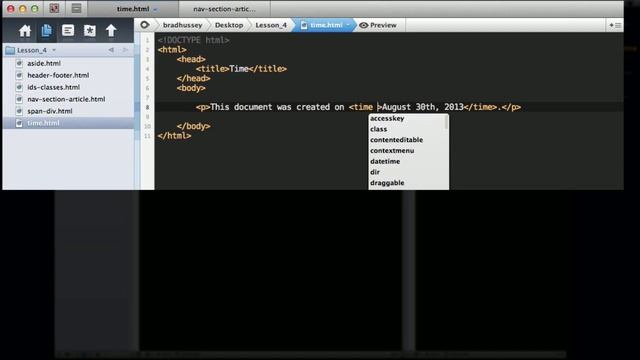Image resolution: width=640 pixels, height=360 pixels.
Task: Open the Home view in sidebar
Action: [25, 31]
